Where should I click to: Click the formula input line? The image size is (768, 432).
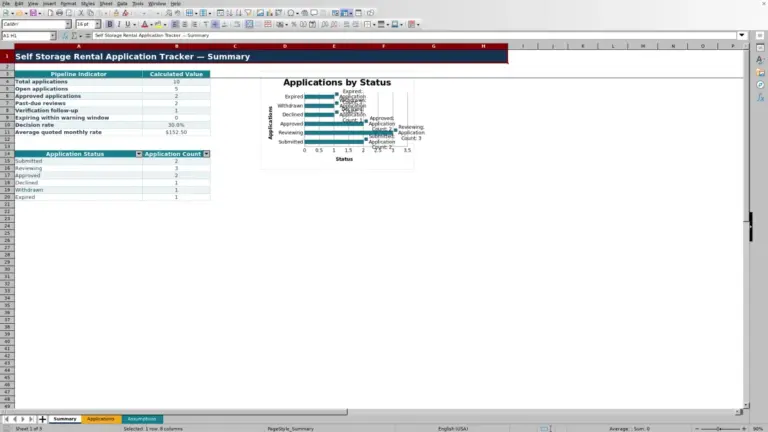point(414,35)
